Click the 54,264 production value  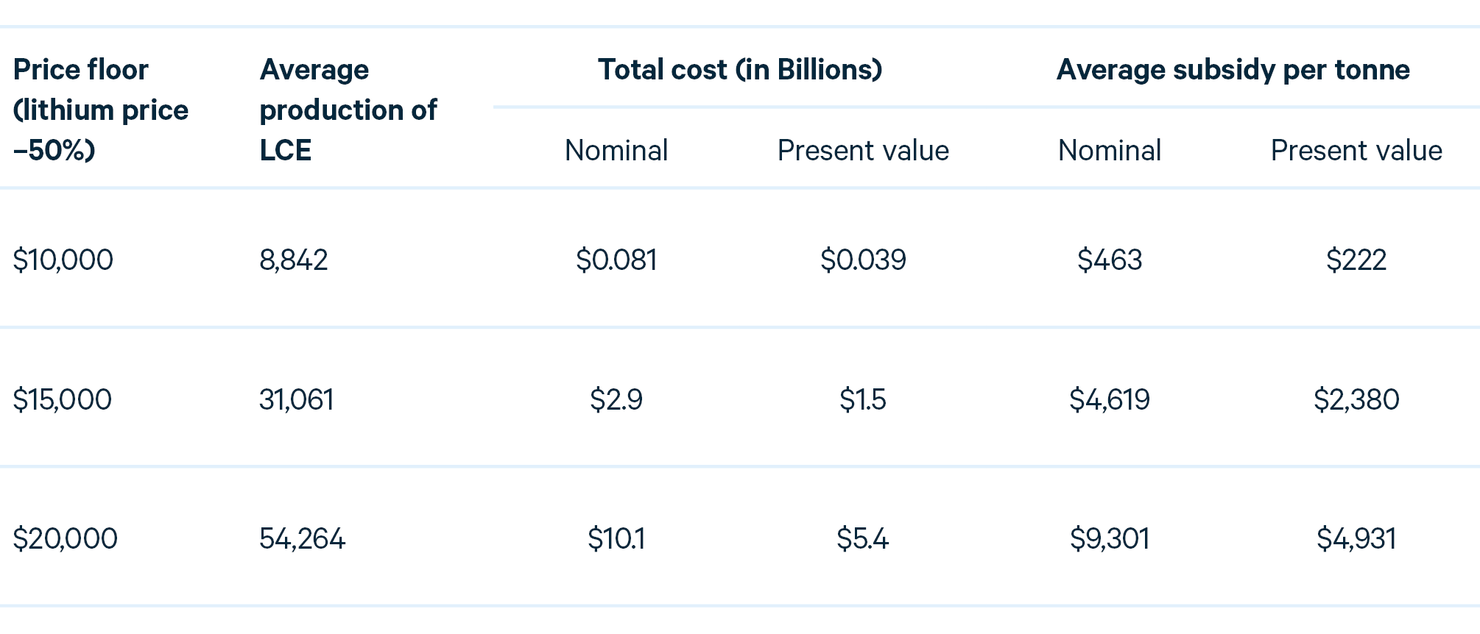tap(302, 539)
